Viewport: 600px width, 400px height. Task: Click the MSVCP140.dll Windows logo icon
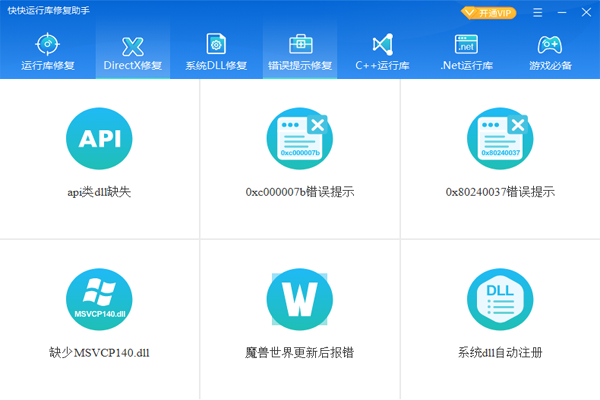tap(99, 300)
